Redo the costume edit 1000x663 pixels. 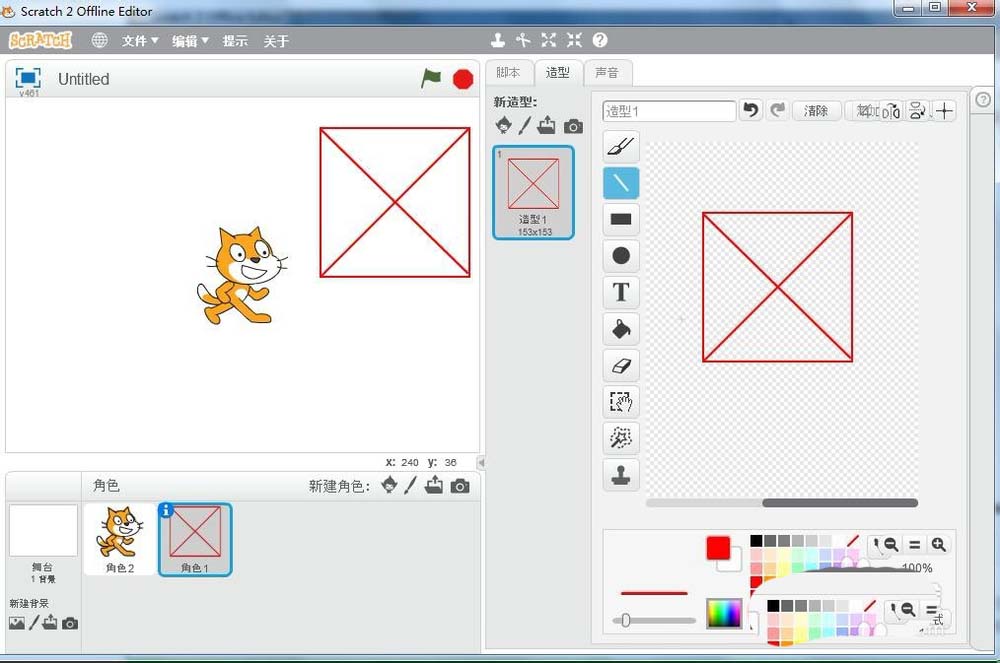777,110
